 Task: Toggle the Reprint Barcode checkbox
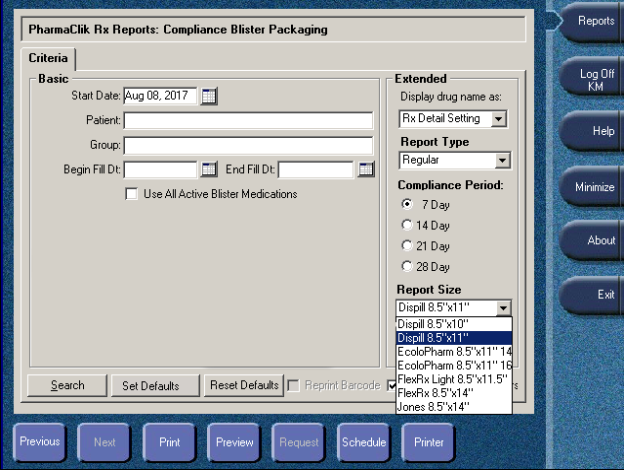[x=293, y=386]
